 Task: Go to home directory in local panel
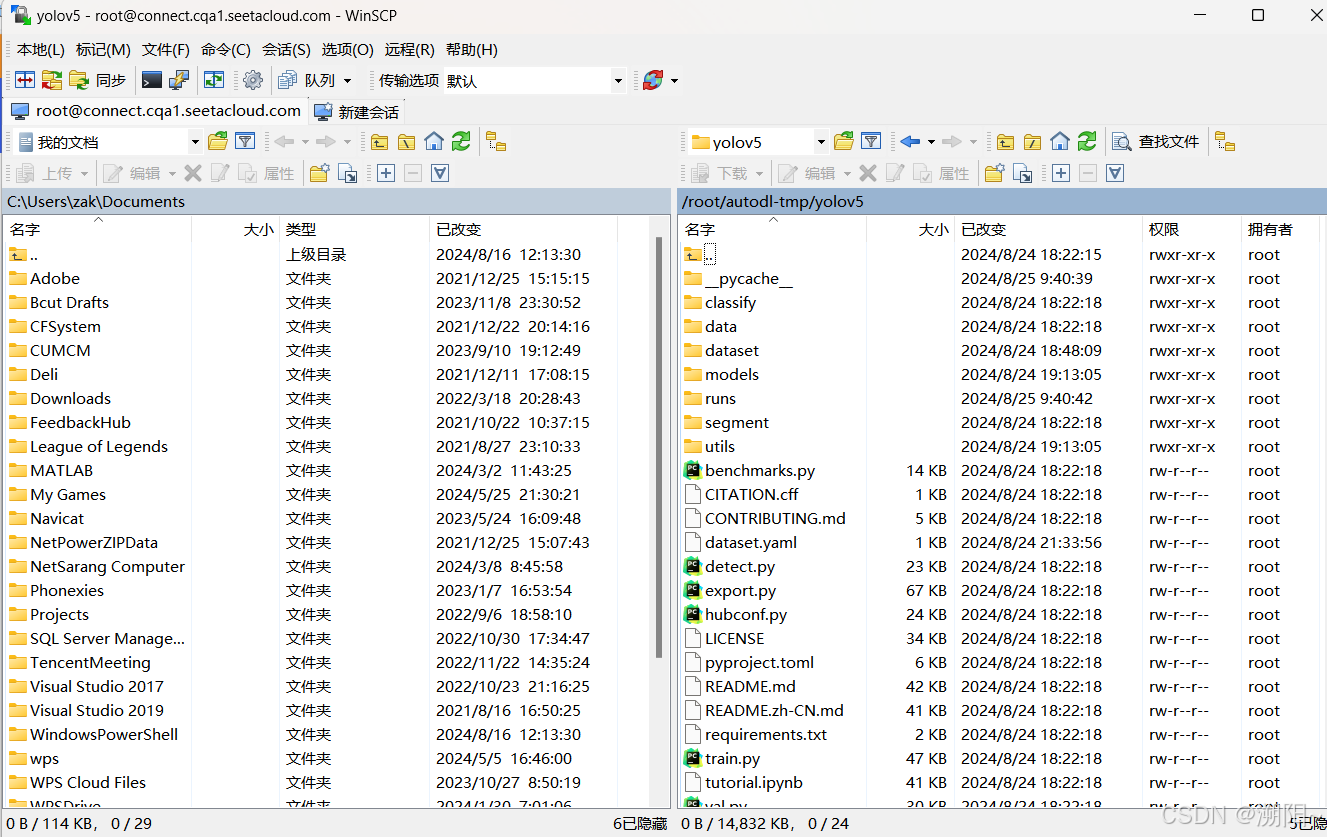point(434,142)
